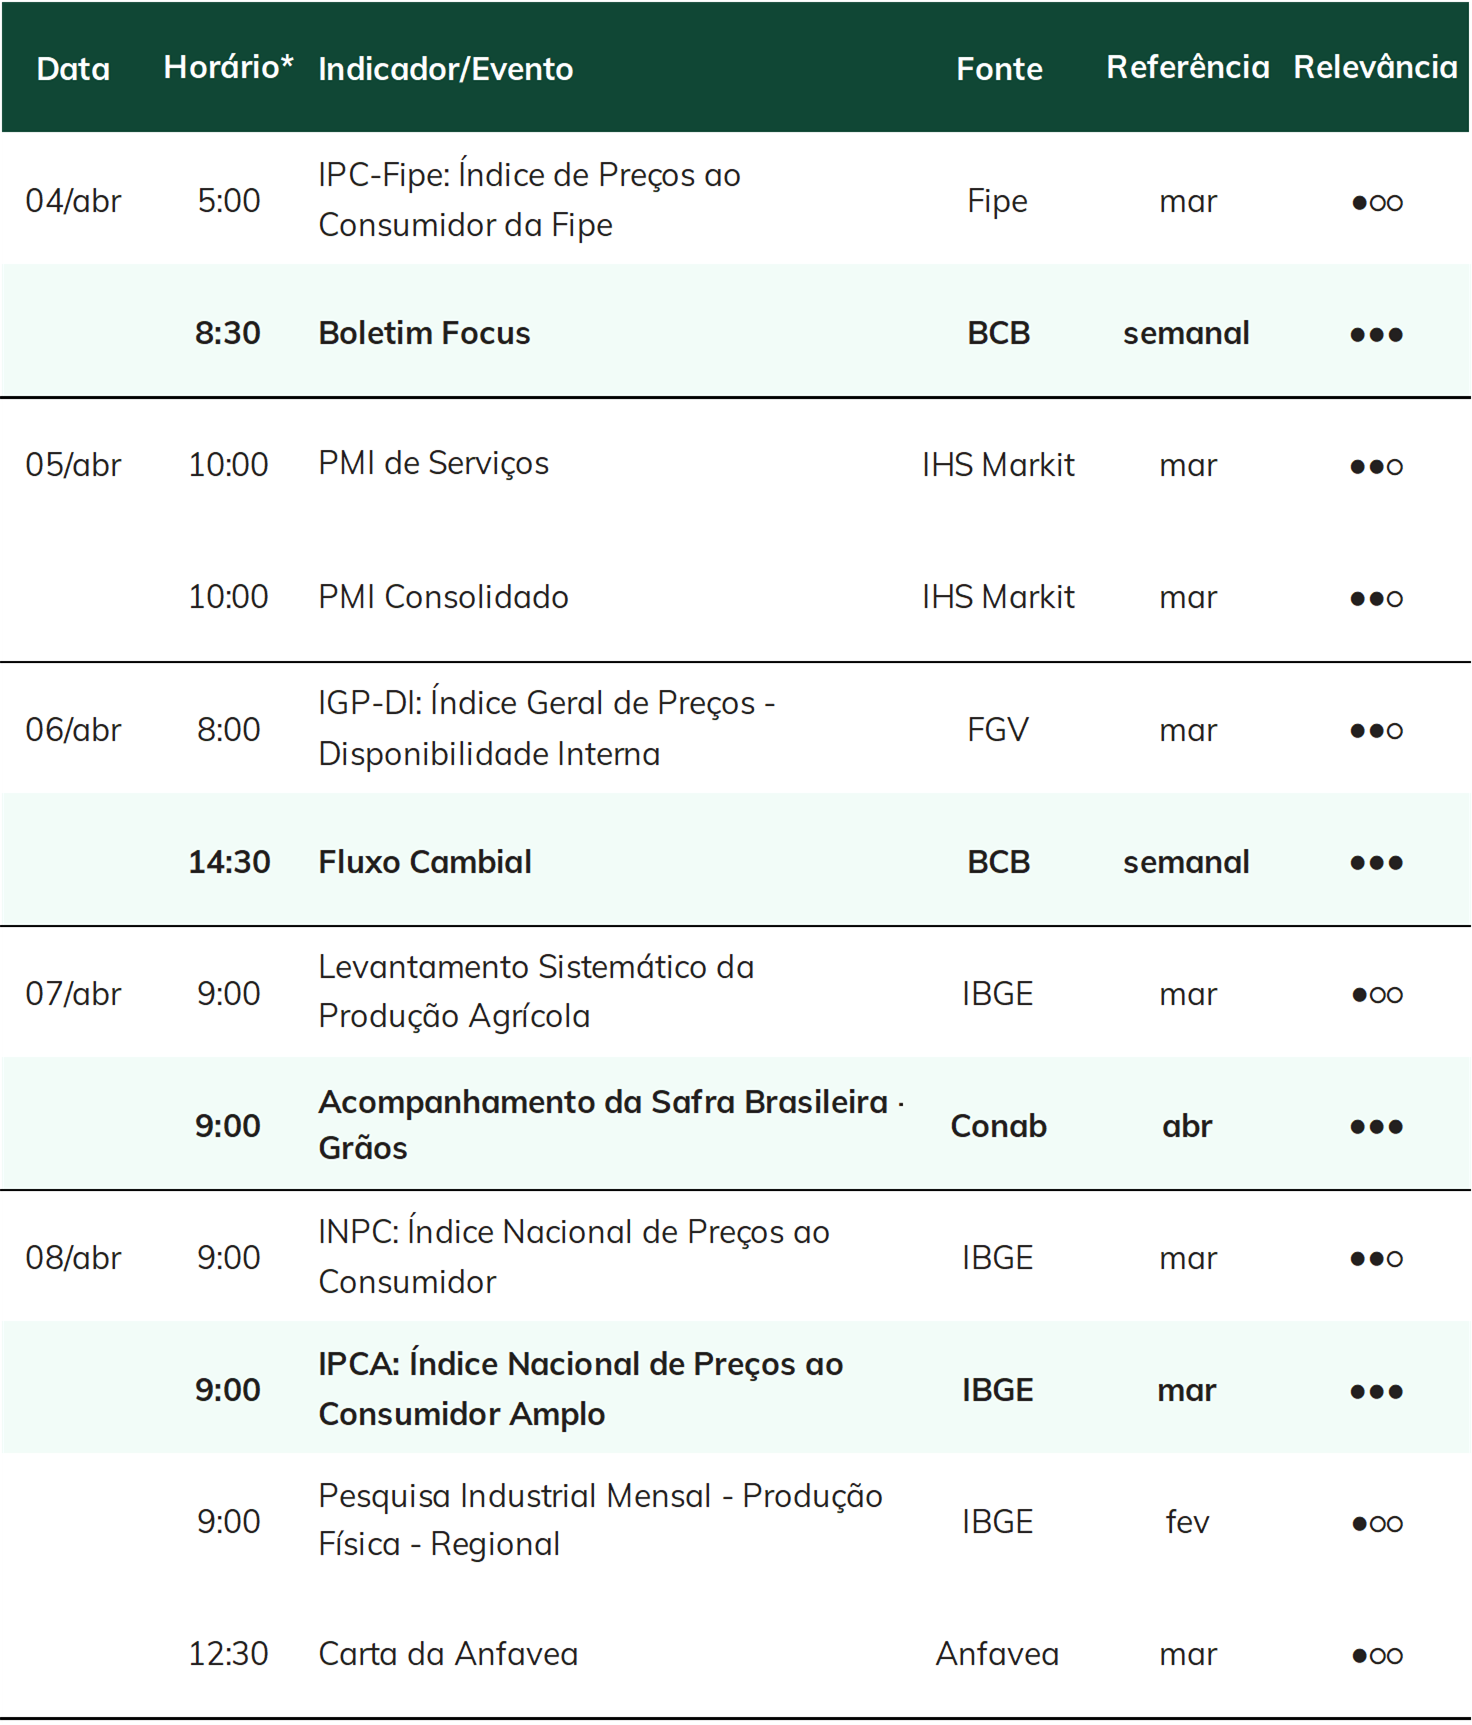
Task: Click PMI de Serviços relevance dots
Action: (1376, 466)
